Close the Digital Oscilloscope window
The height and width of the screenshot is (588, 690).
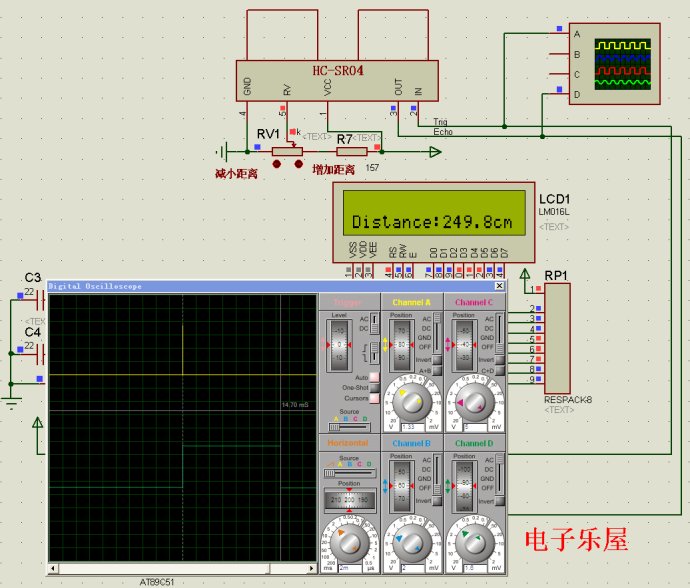point(499,286)
